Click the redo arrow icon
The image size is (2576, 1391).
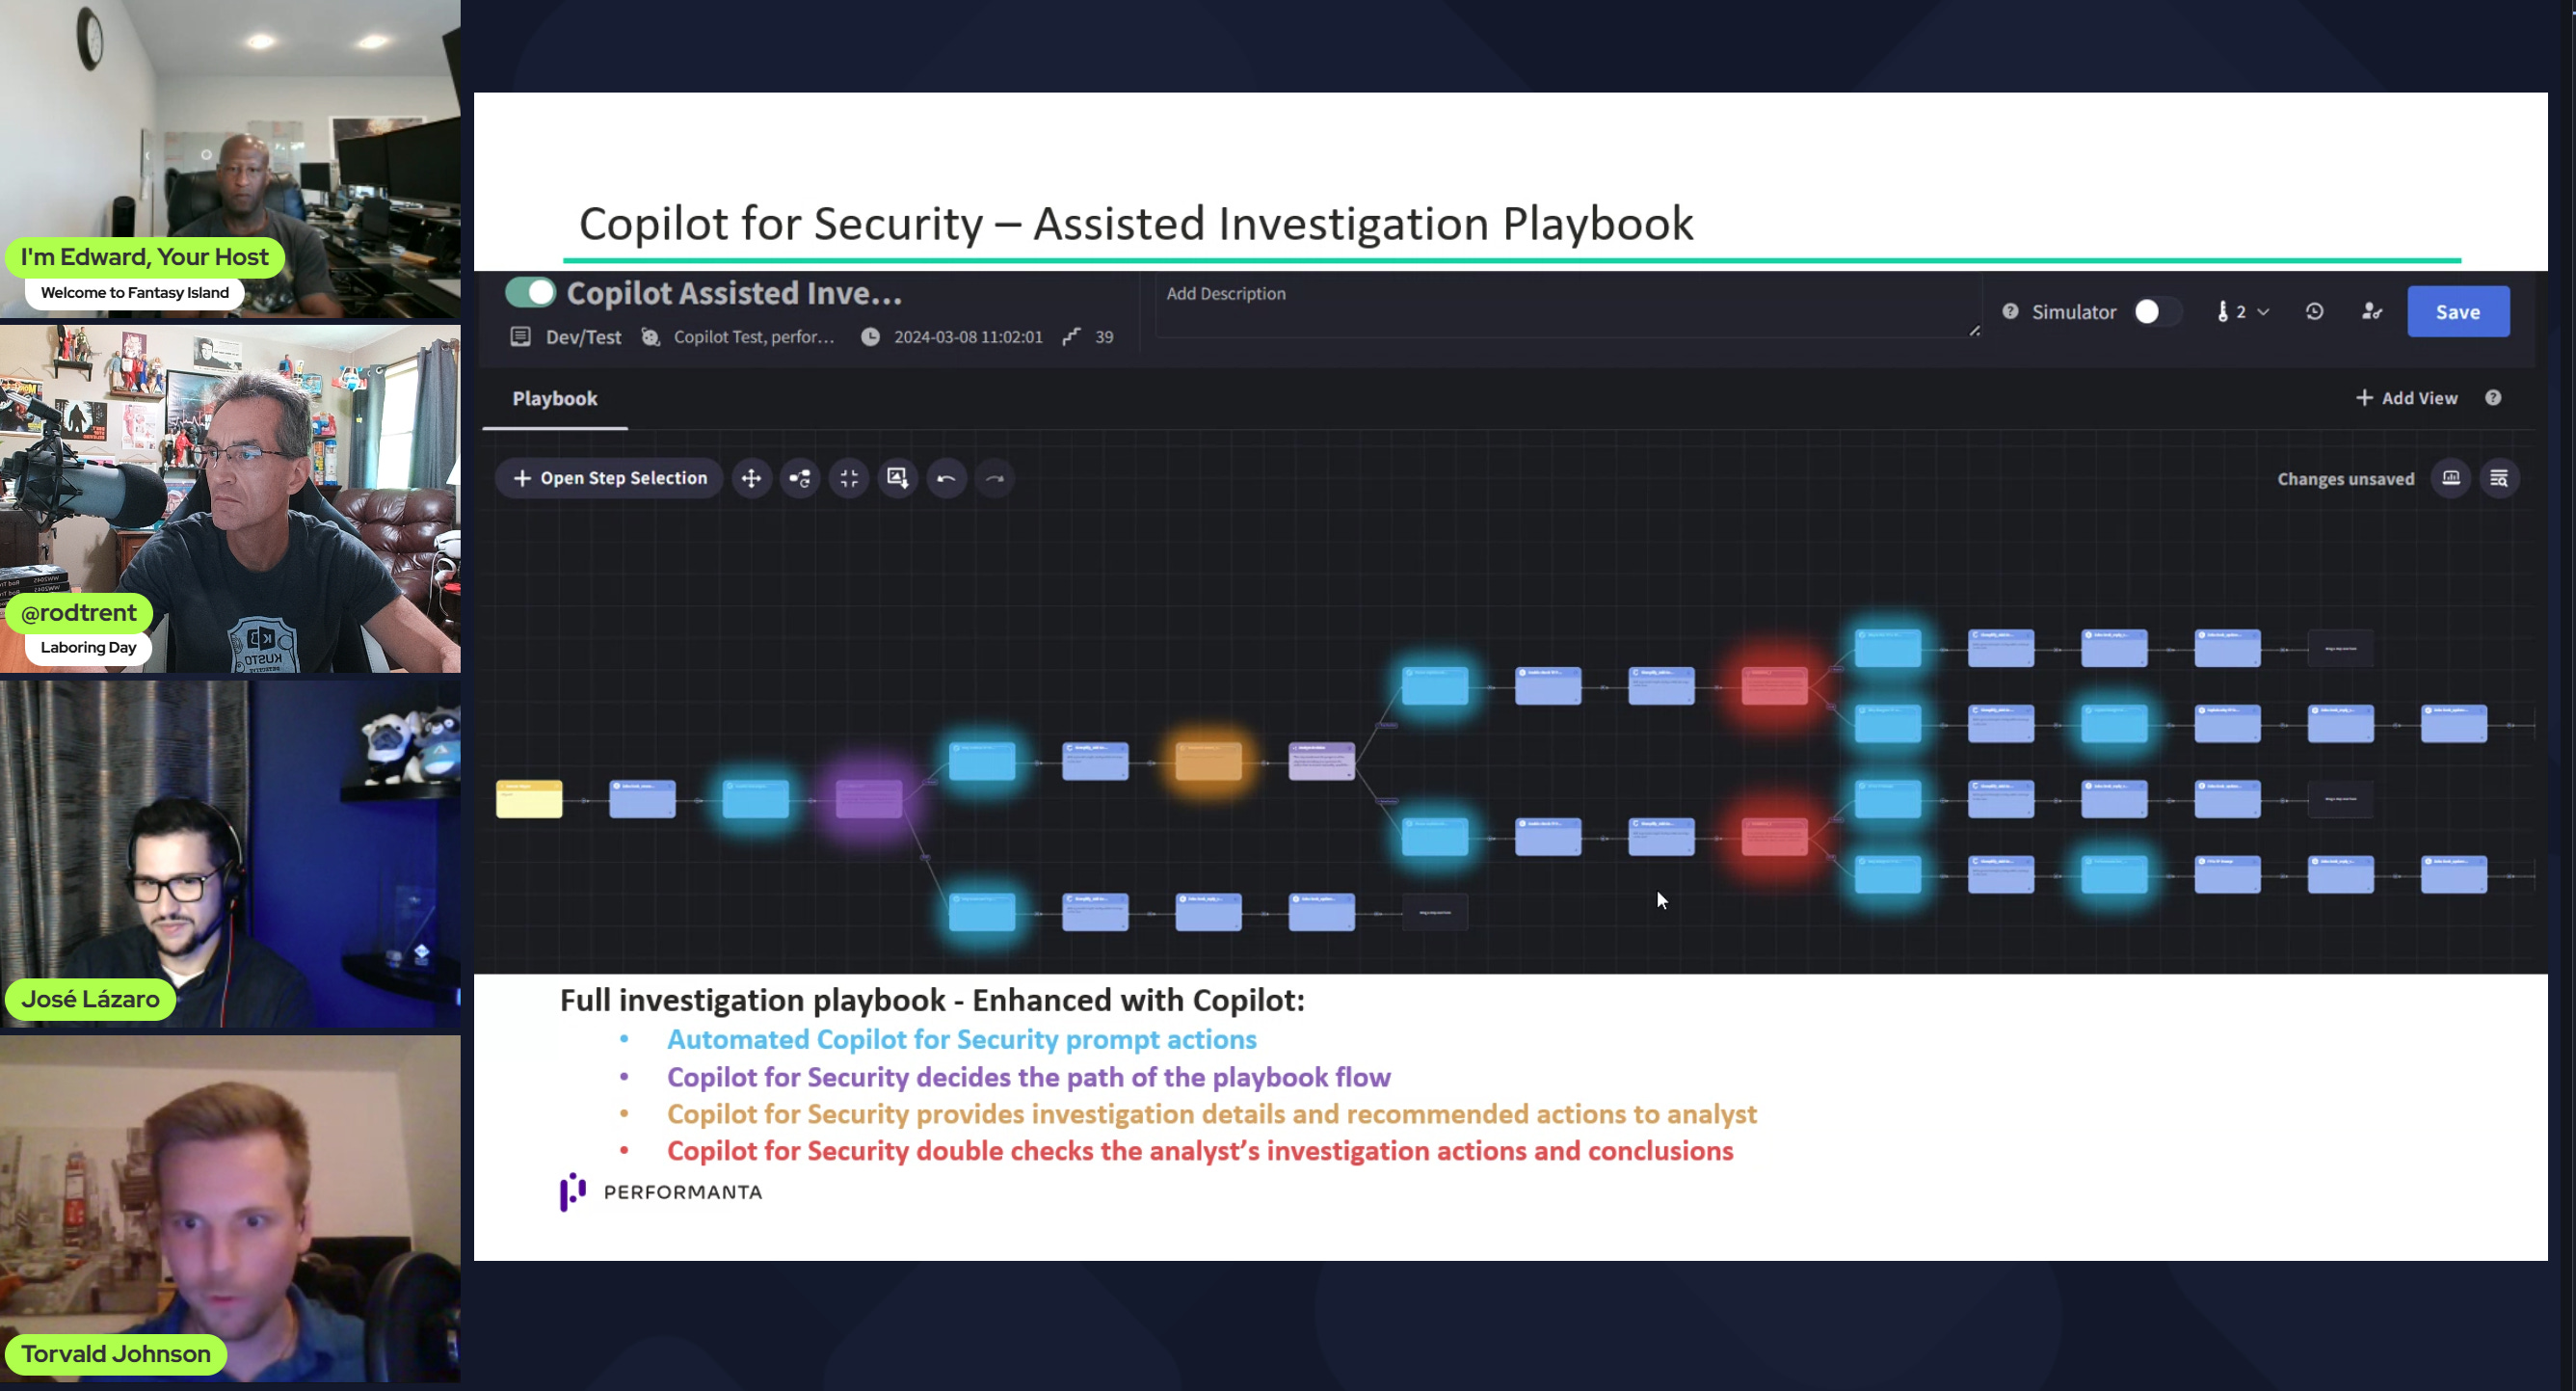click(x=996, y=478)
